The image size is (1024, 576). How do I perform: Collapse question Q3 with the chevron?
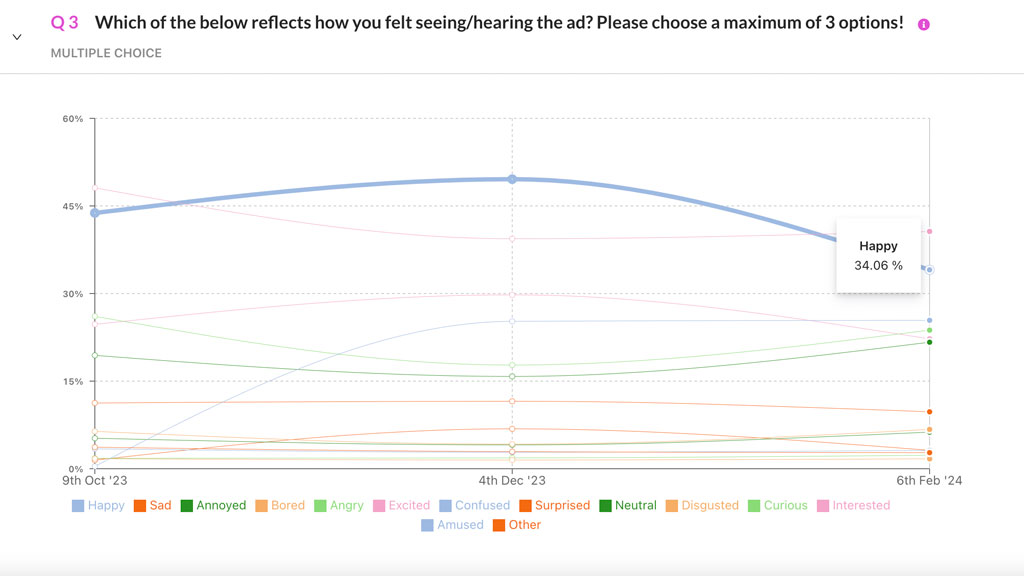pos(17,37)
